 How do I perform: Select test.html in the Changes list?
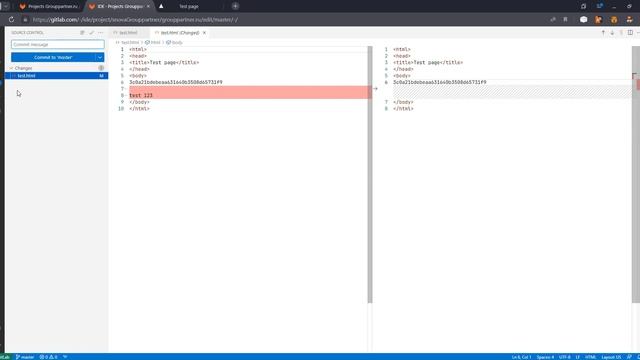[57, 76]
